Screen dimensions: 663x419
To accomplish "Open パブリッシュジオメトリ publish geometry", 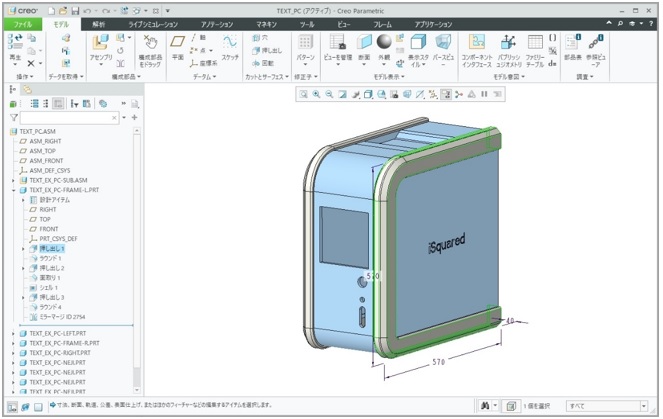I will [x=509, y=51].
